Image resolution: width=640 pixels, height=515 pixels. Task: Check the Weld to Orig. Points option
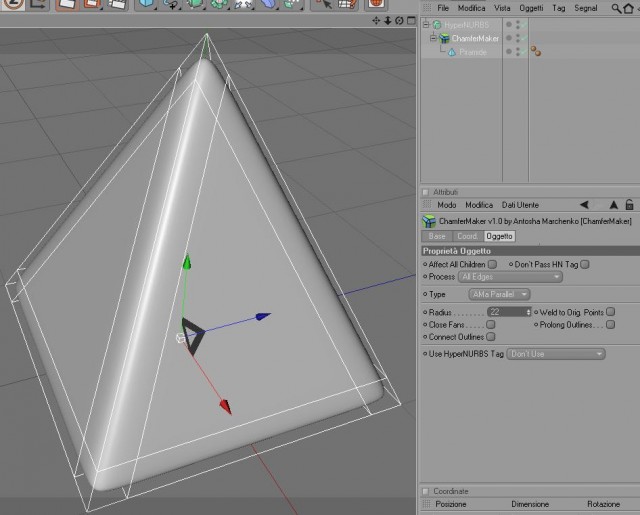(611, 312)
